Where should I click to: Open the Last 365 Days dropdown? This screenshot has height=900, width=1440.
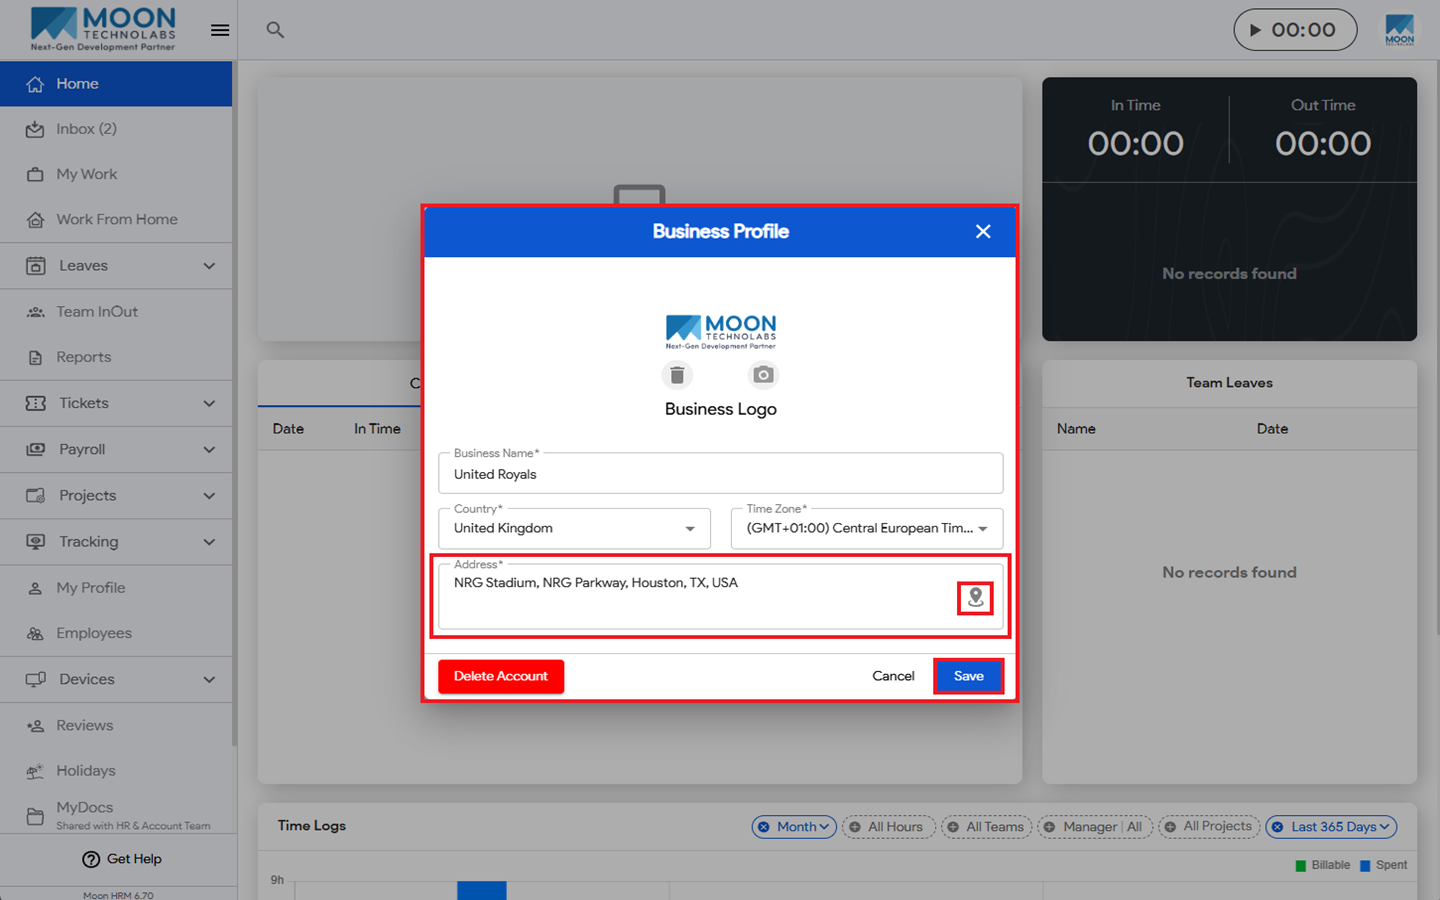(x=1331, y=827)
